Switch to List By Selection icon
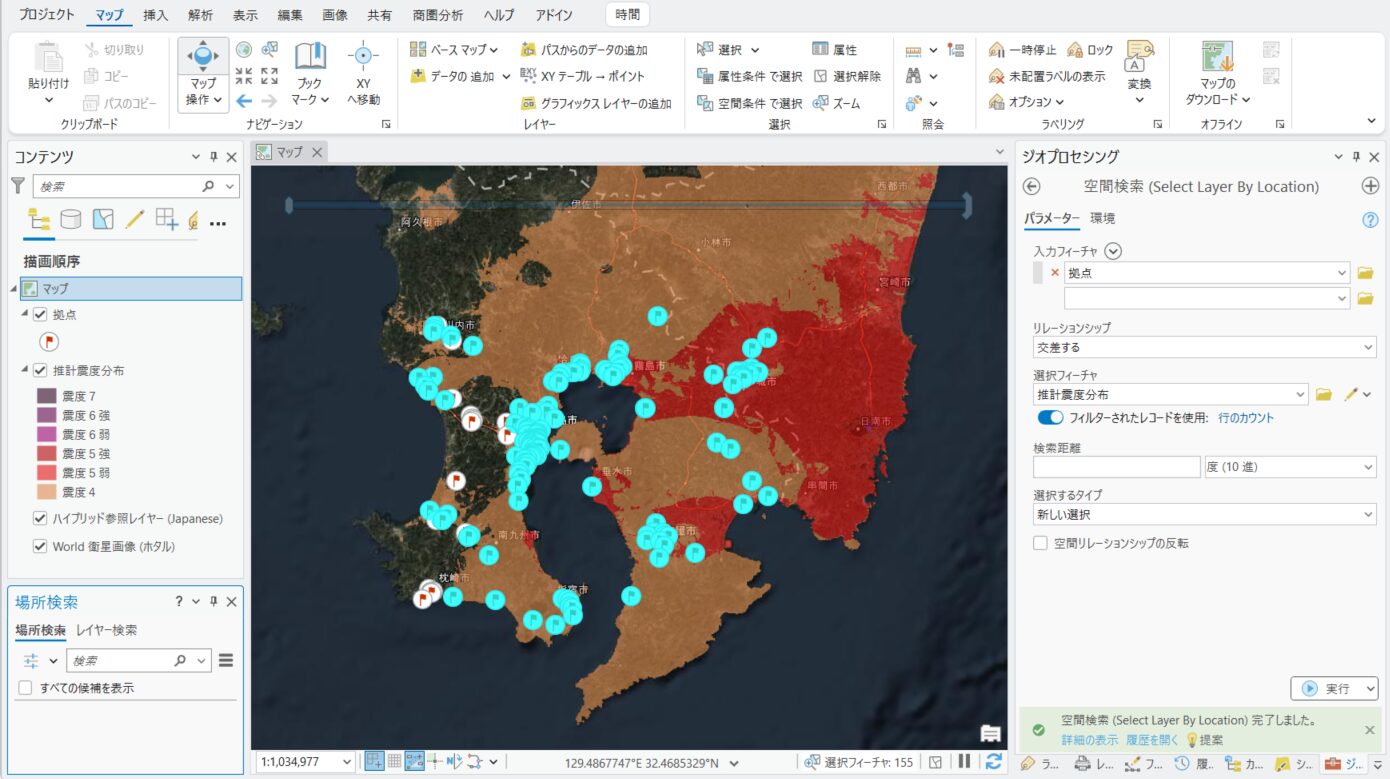 (x=103, y=219)
